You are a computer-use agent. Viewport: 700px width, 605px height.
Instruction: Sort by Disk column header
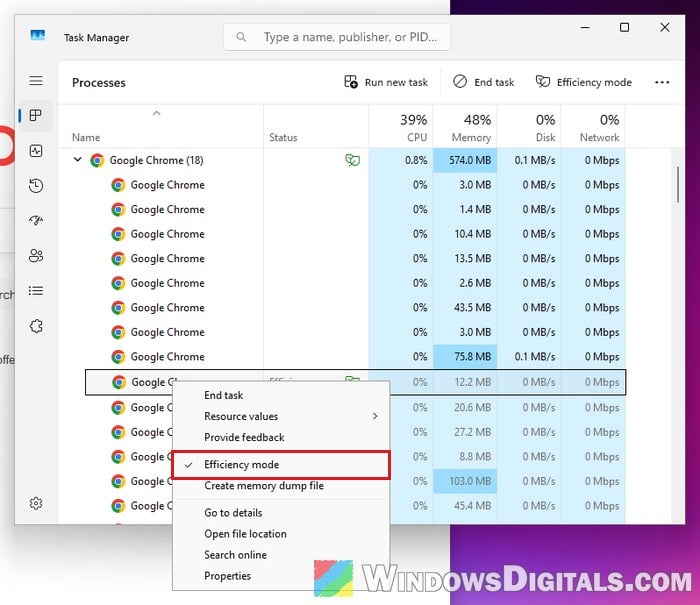(529, 127)
